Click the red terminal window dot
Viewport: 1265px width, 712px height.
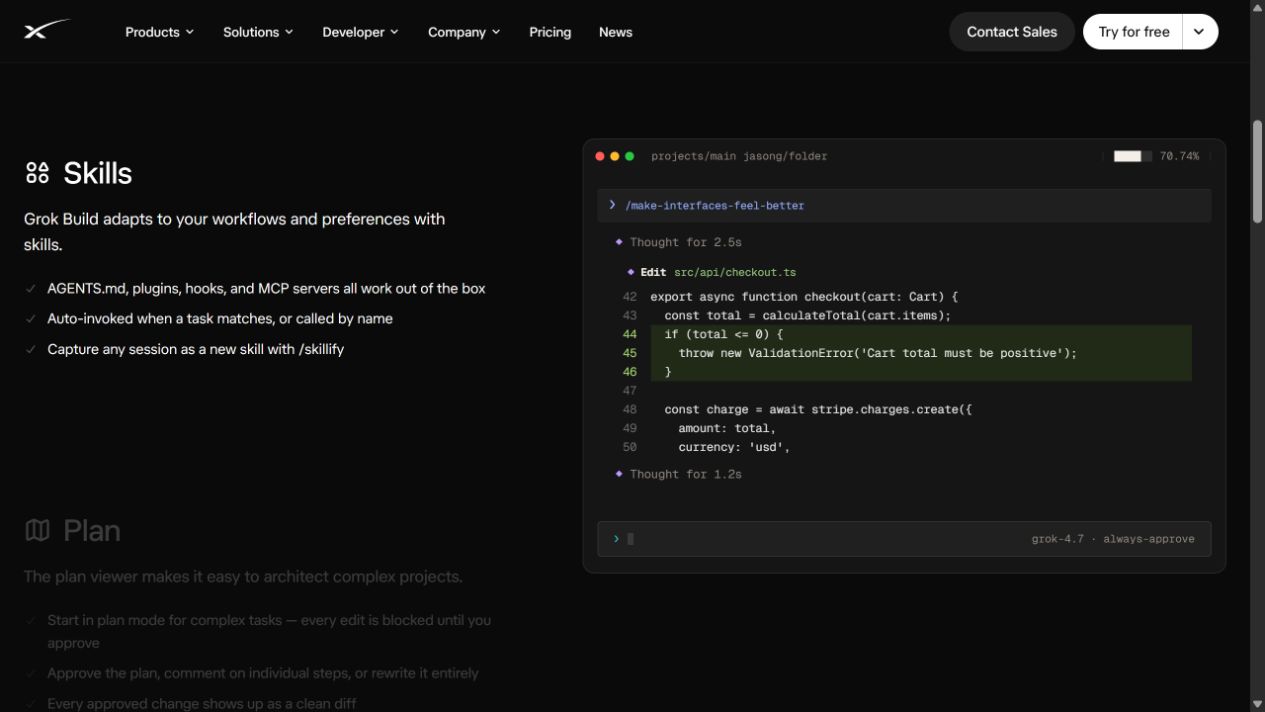pyautogui.click(x=600, y=156)
